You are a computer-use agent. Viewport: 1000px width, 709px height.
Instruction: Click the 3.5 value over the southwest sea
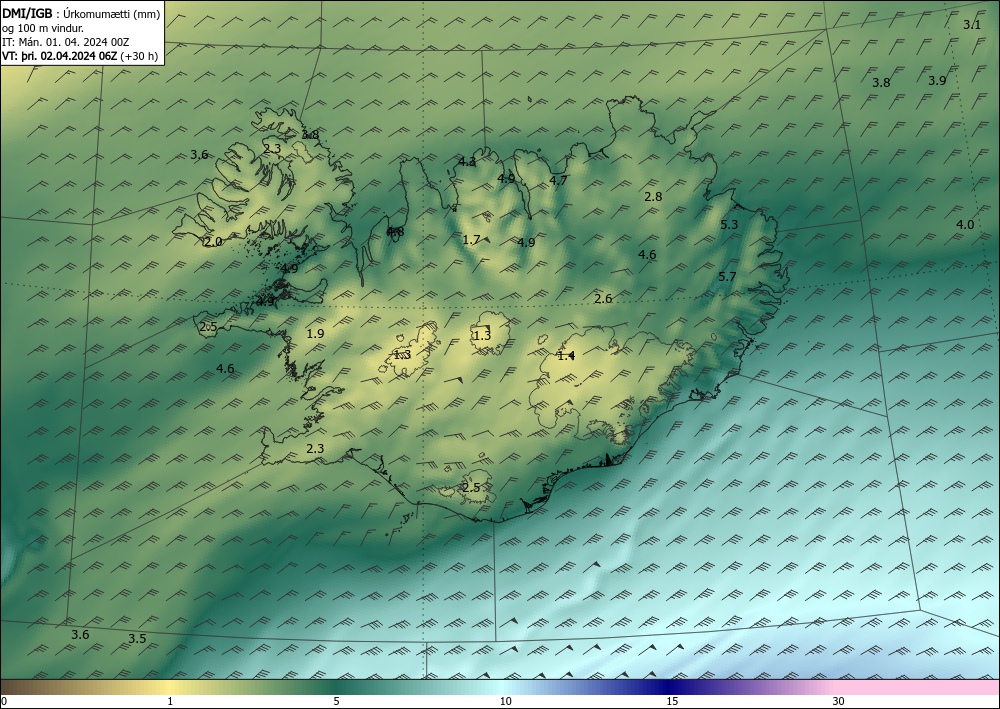click(137, 639)
